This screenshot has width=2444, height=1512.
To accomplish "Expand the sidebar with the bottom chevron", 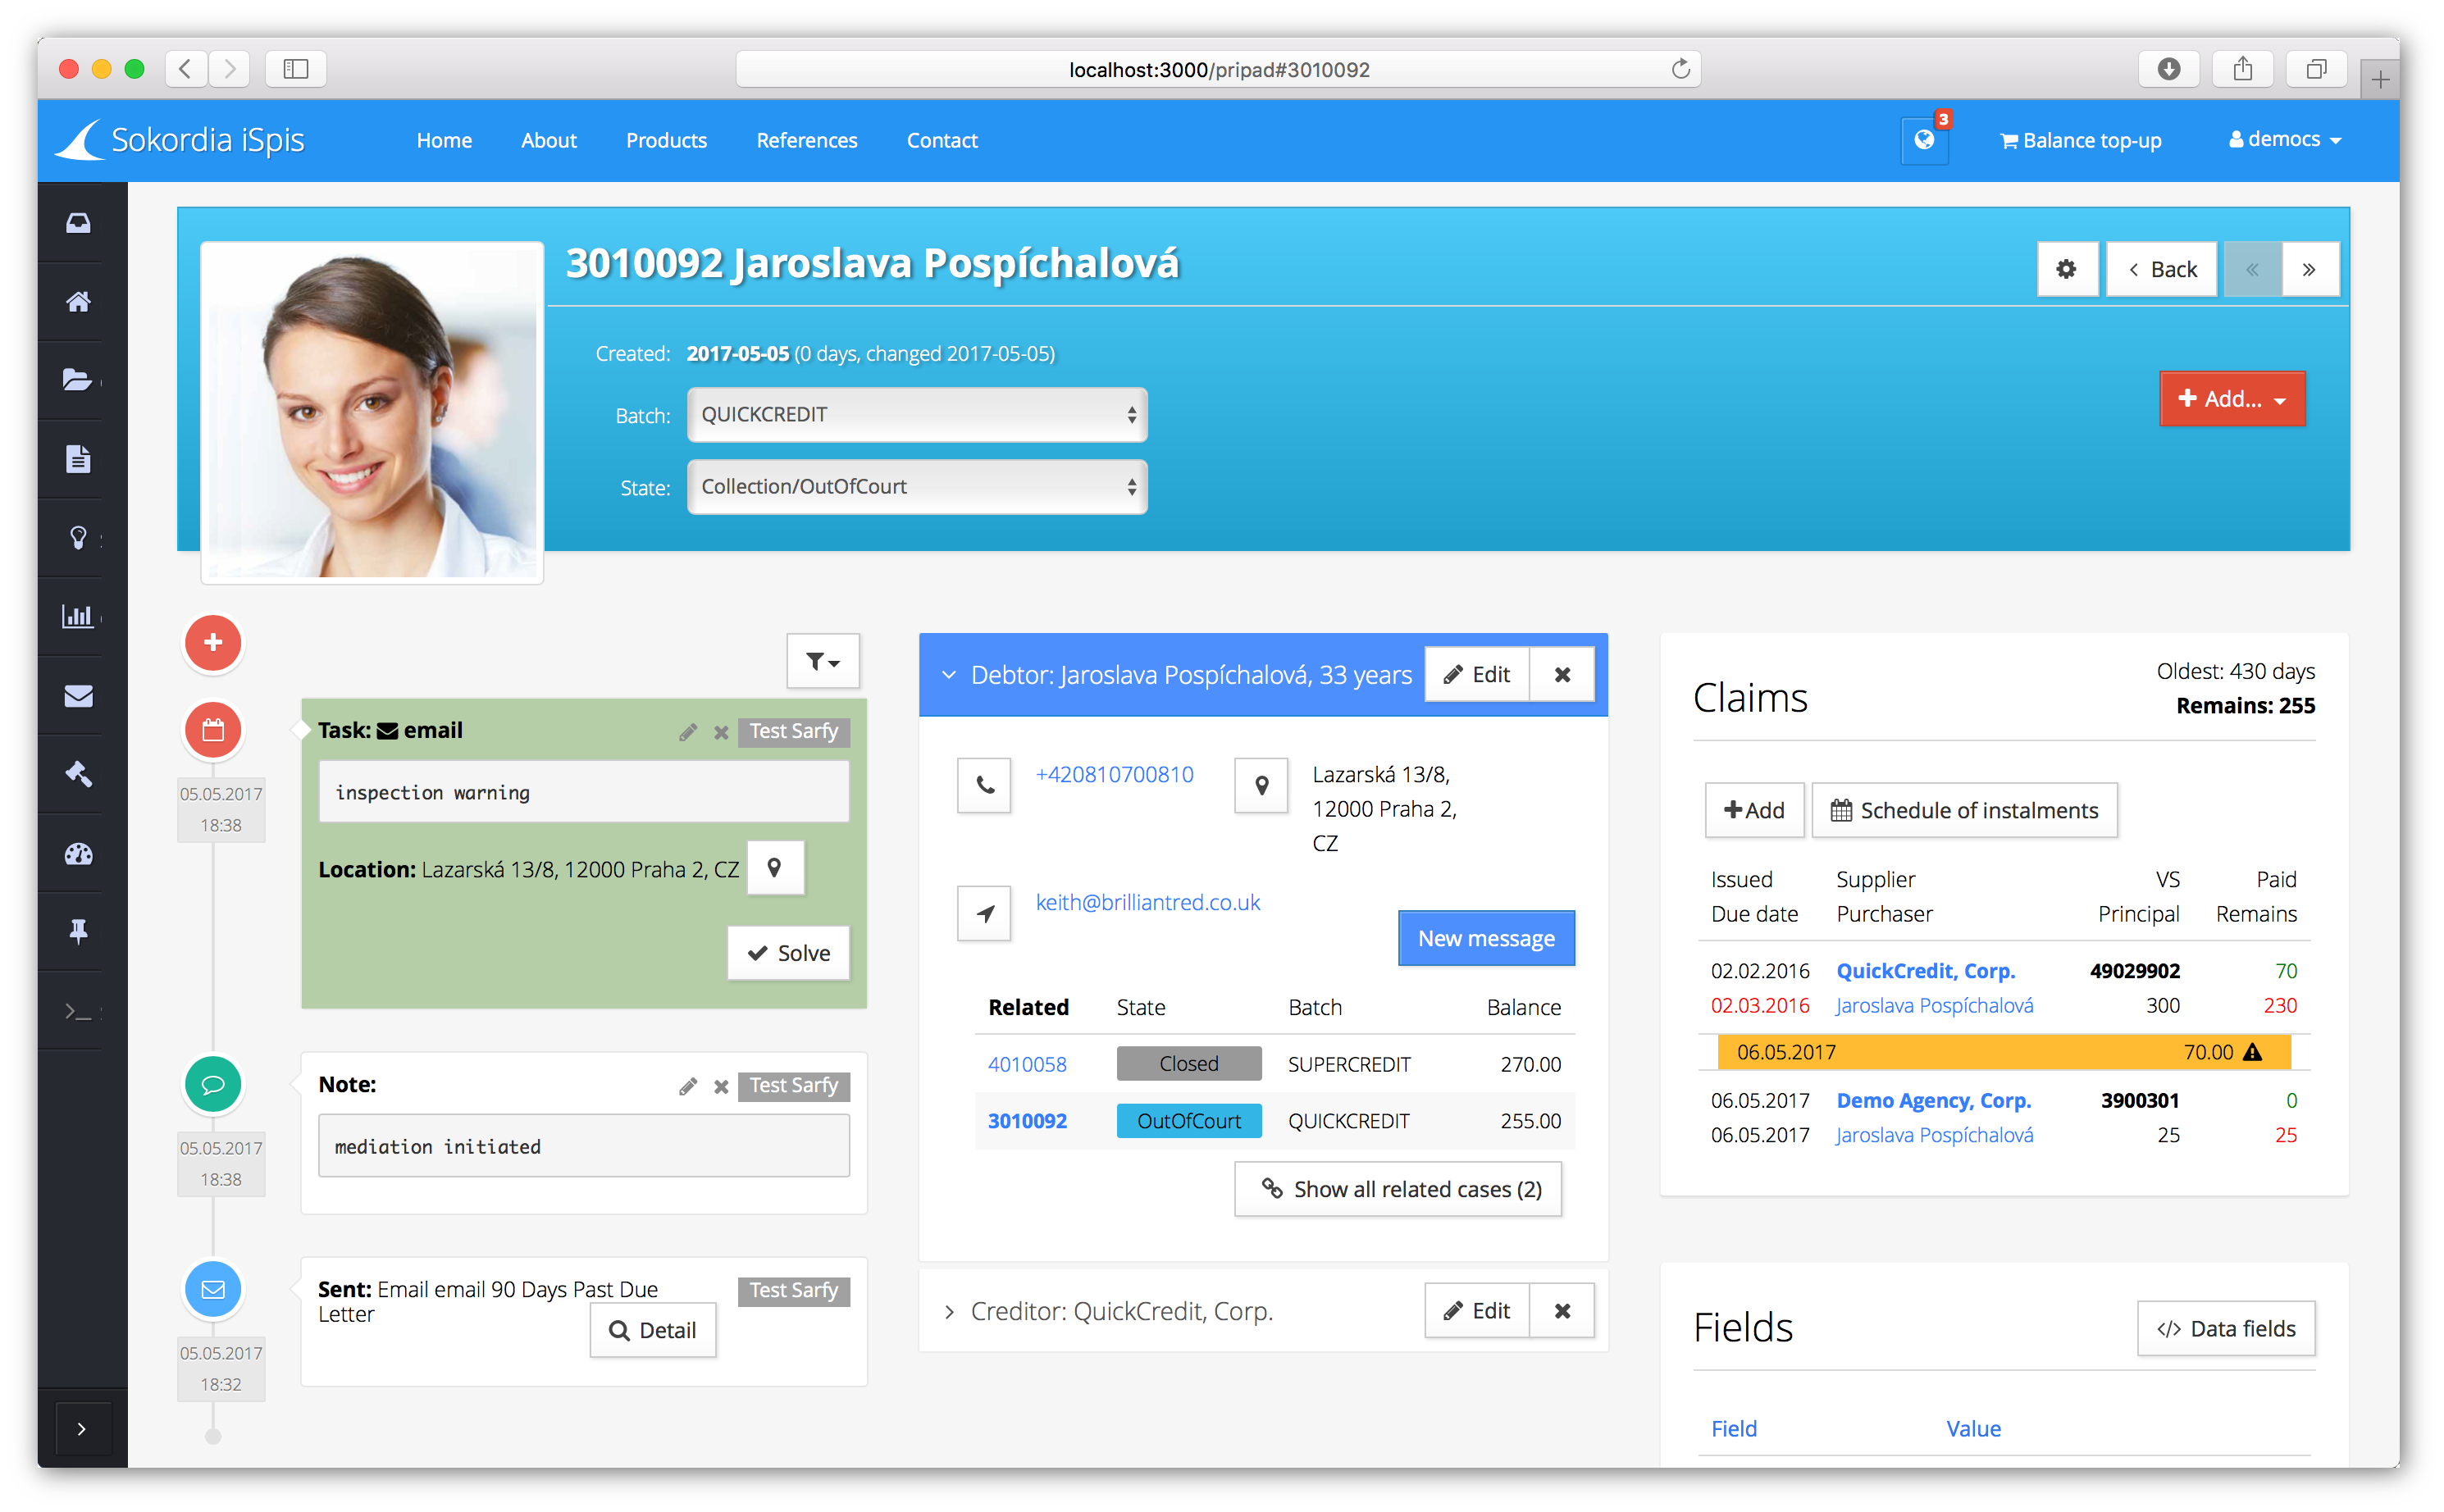I will pyautogui.click(x=82, y=1429).
